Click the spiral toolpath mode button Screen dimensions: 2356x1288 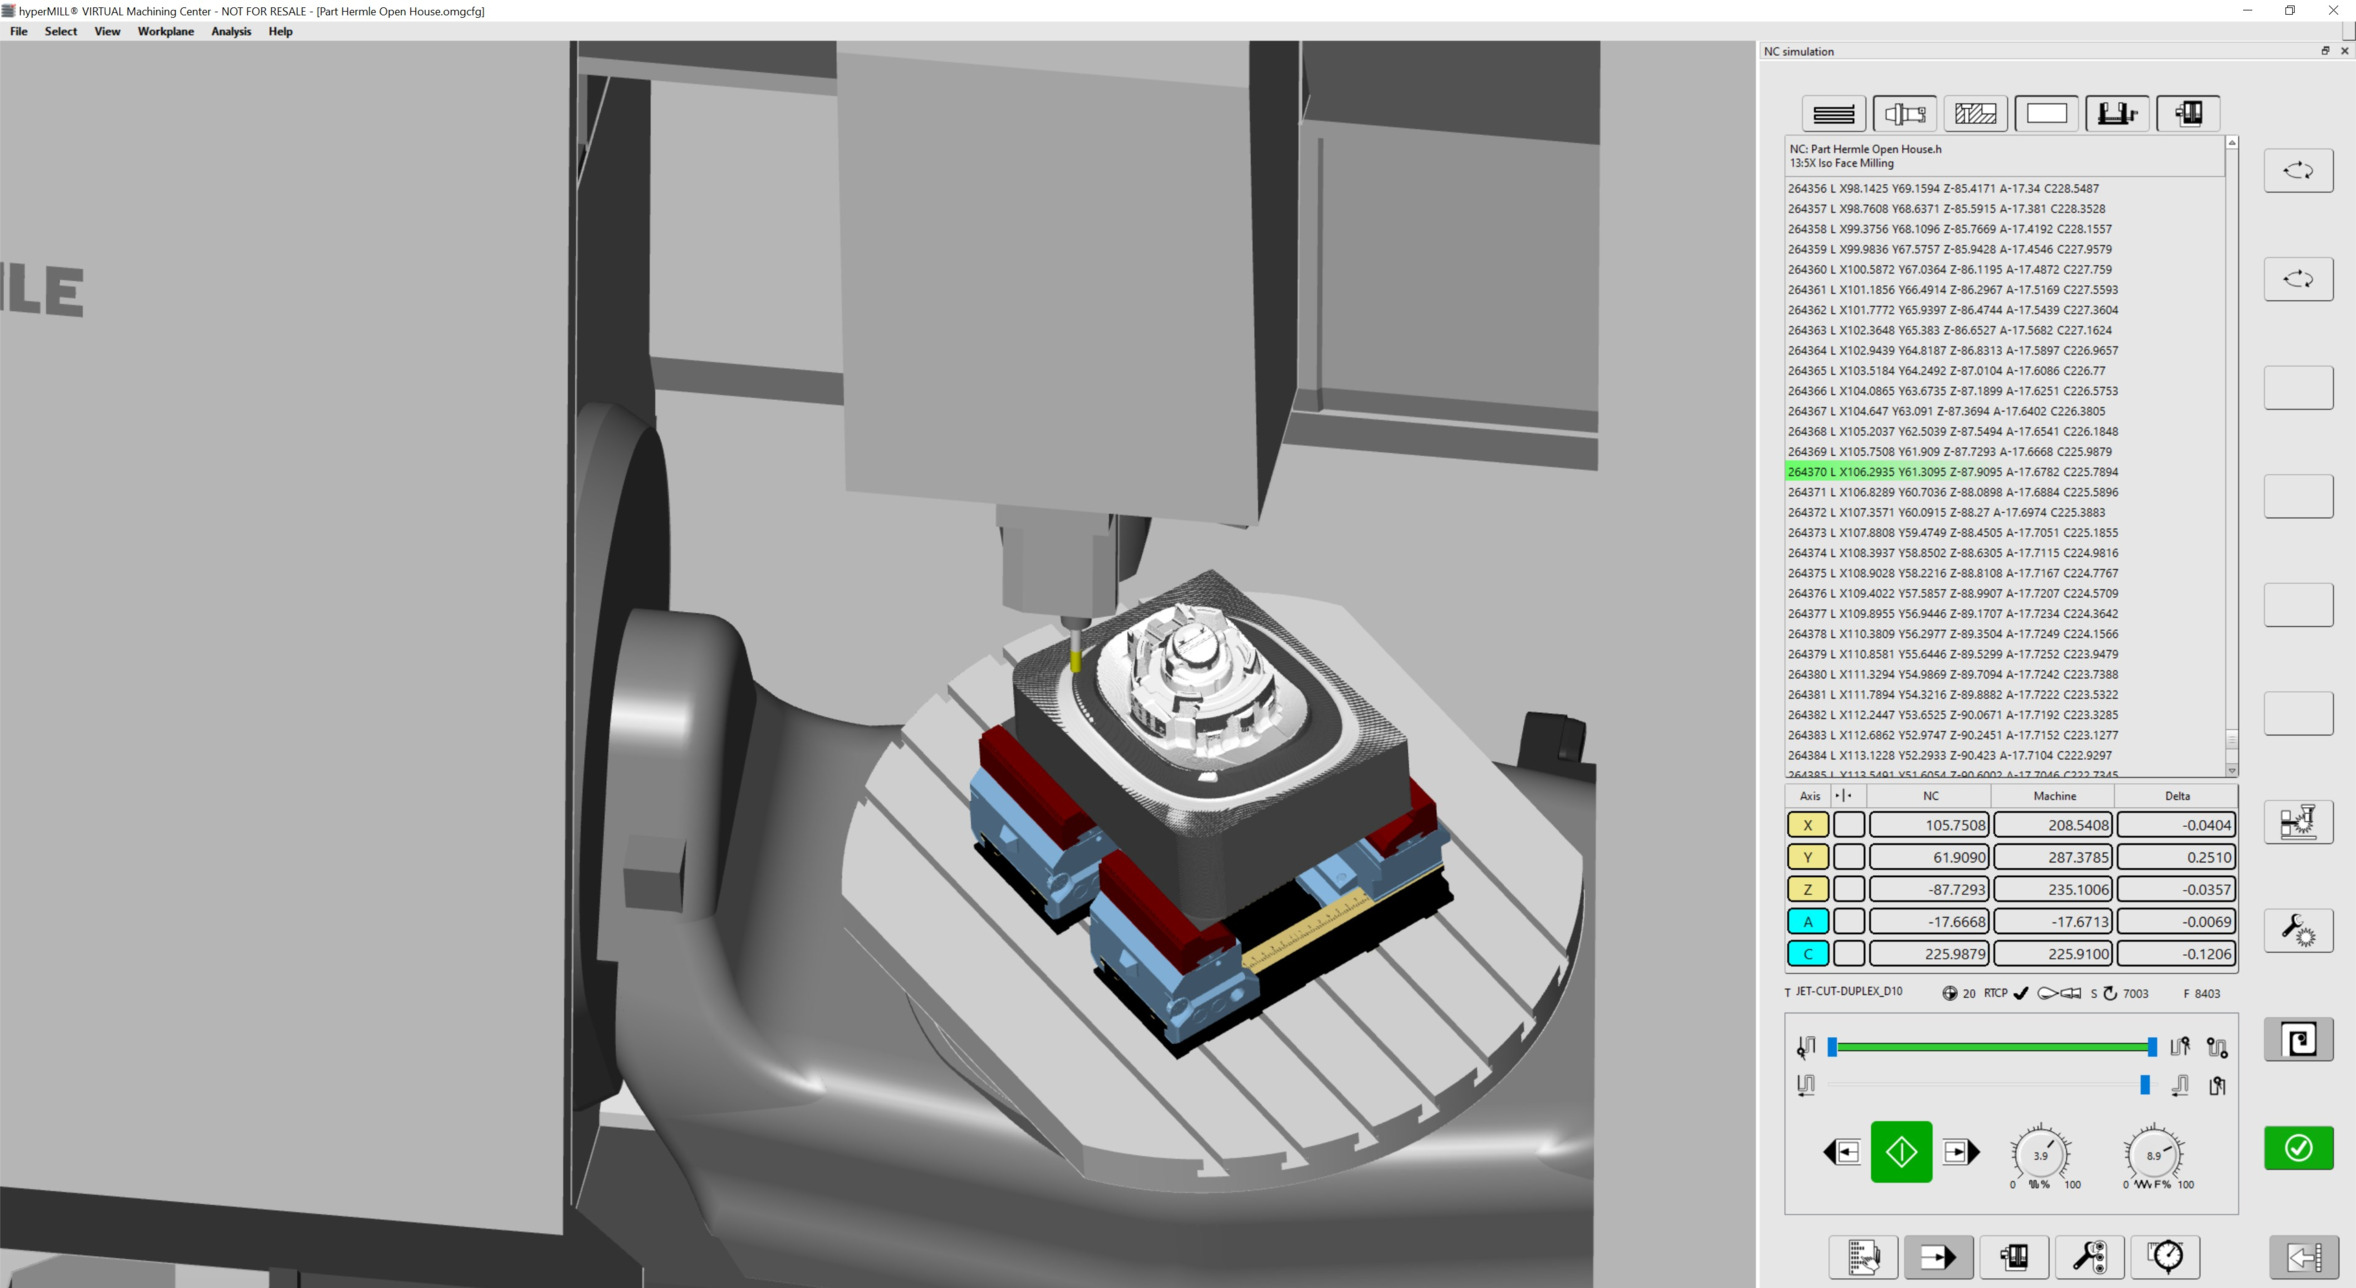click(x=2298, y=1040)
